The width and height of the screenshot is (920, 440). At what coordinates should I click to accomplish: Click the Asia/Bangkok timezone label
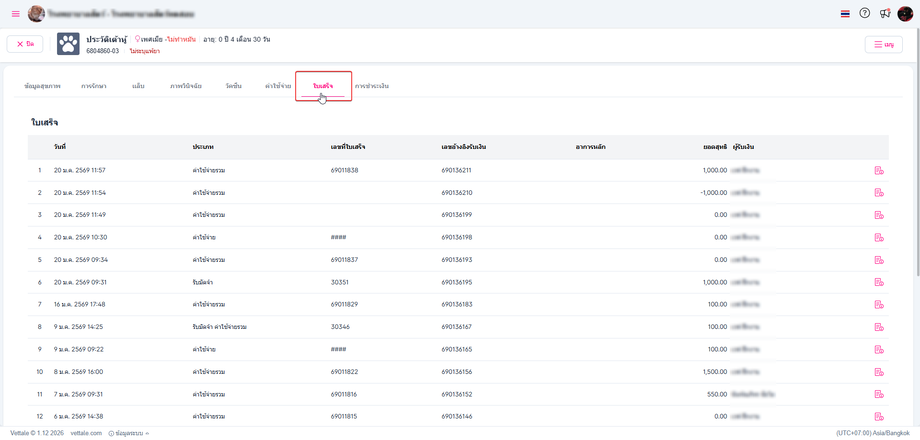click(x=890, y=434)
